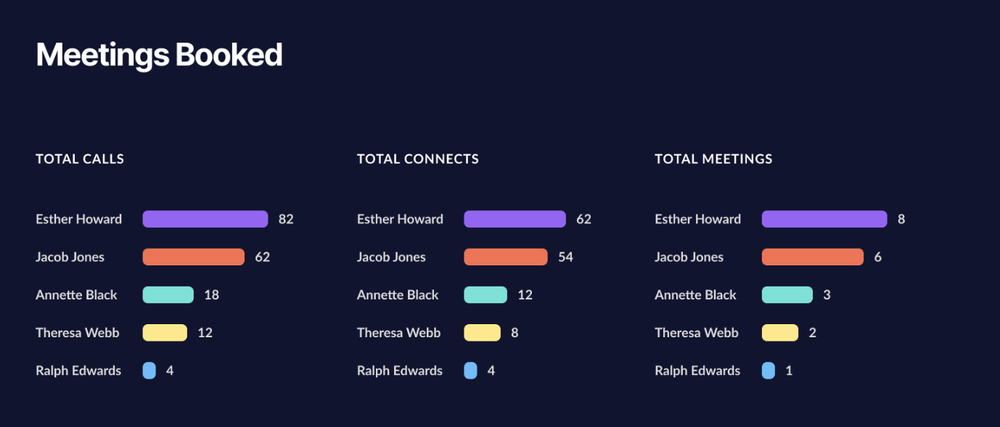Open Annette Black name under Total Meetings
This screenshot has height=427, width=1000.
point(696,295)
